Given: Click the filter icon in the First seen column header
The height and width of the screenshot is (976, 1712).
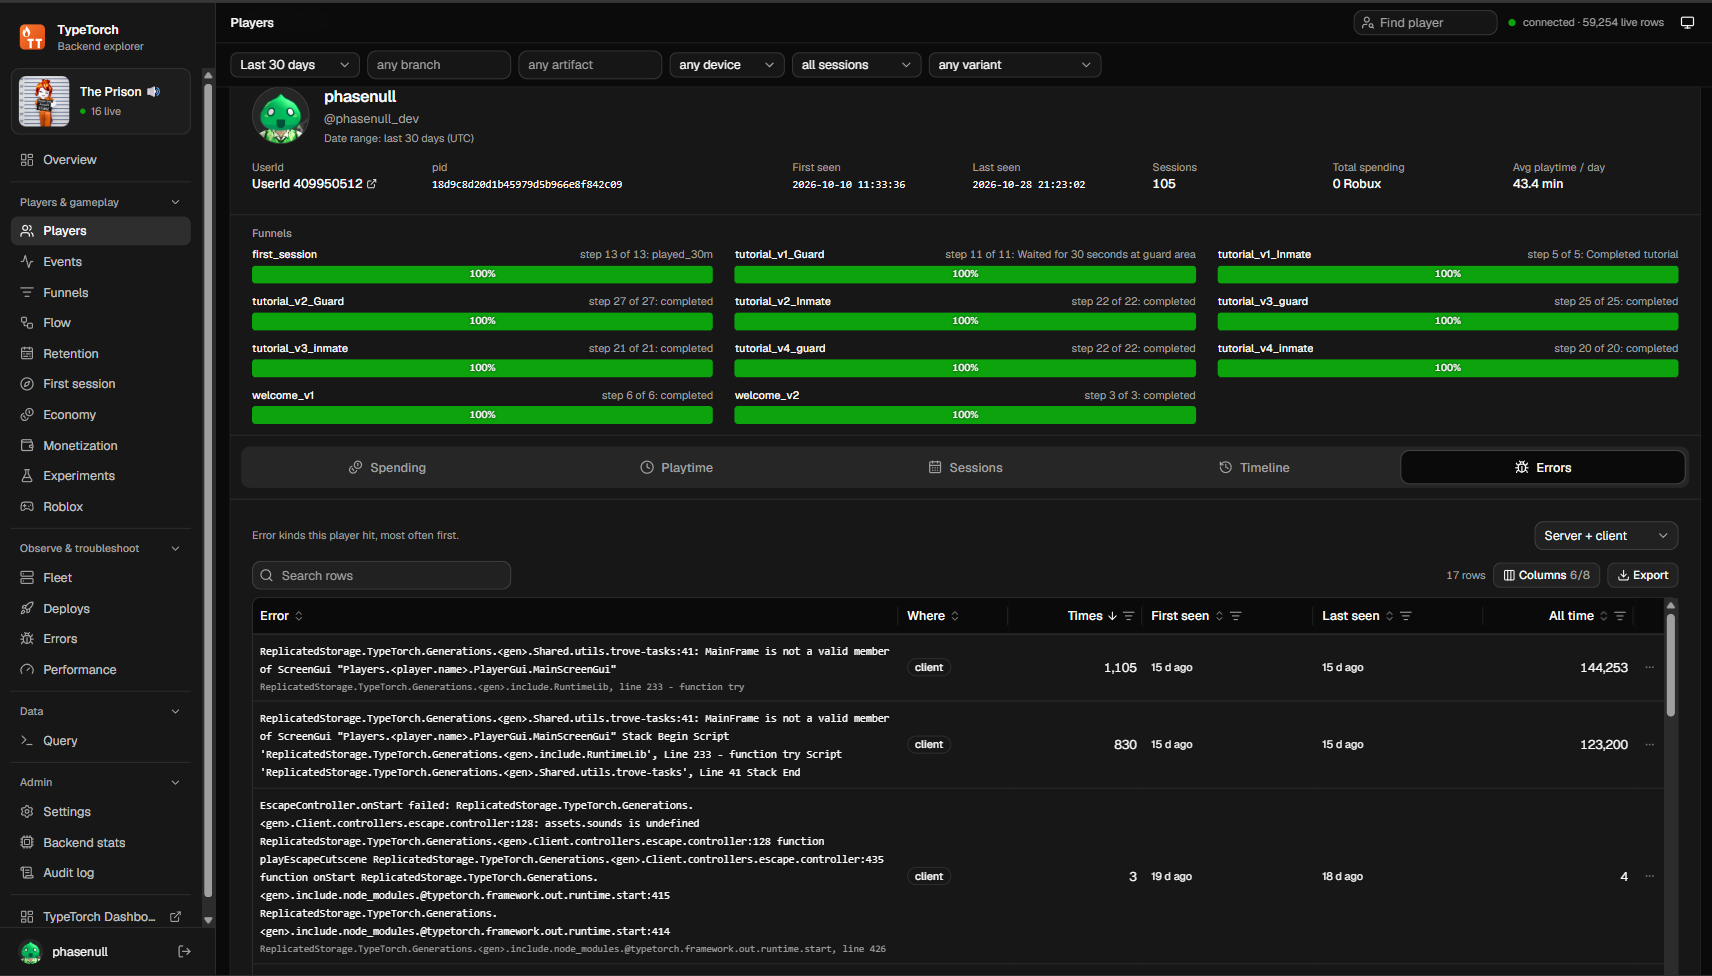Looking at the screenshot, I should [1236, 616].
